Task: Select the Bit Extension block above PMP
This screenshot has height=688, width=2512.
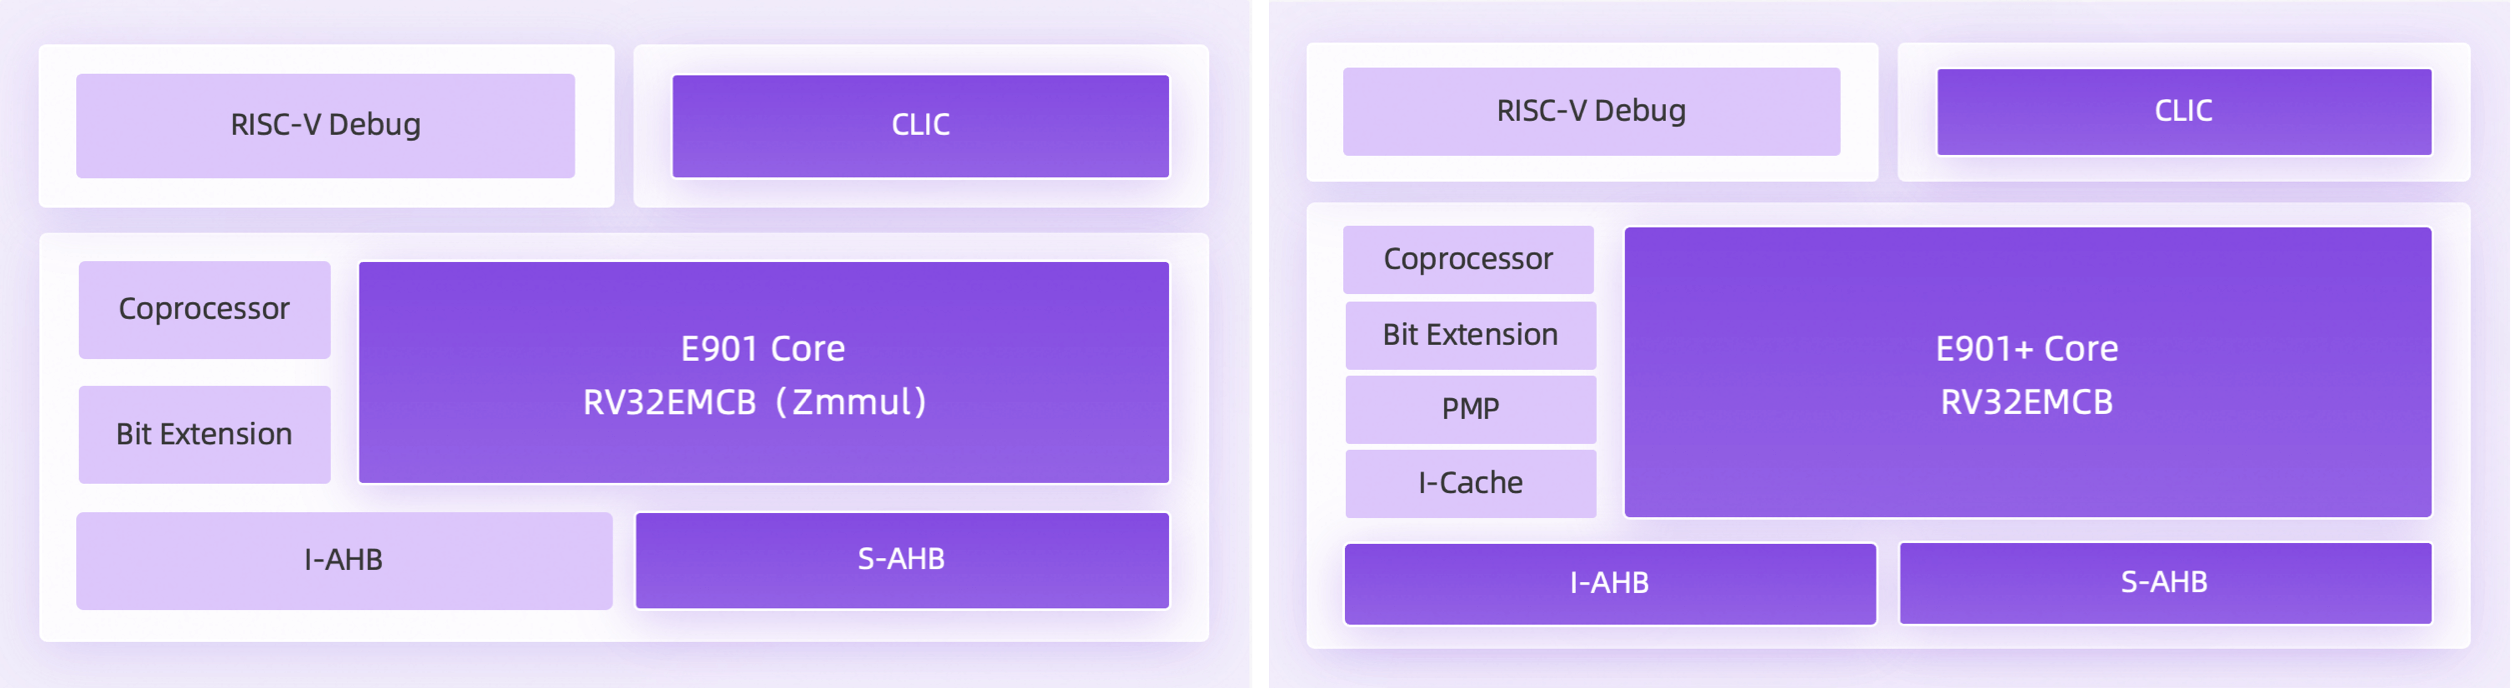Action: pos(1470,336)
